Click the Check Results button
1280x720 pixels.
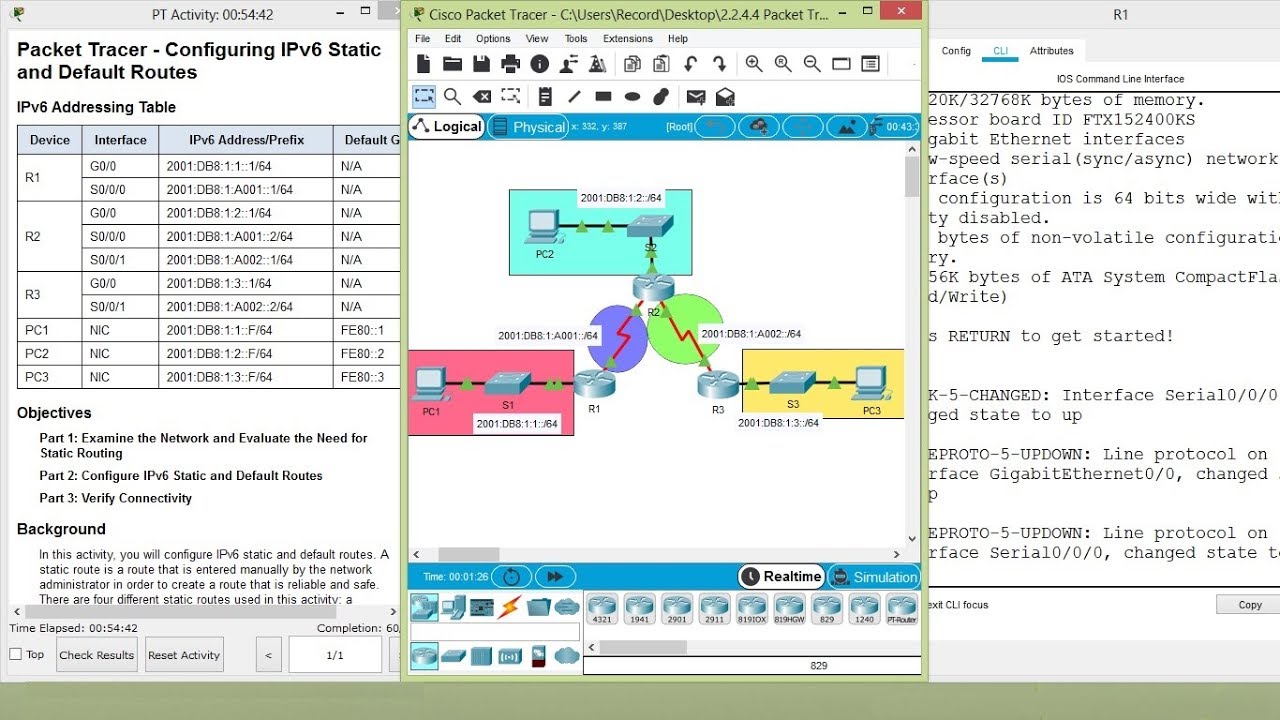point(97,655)
